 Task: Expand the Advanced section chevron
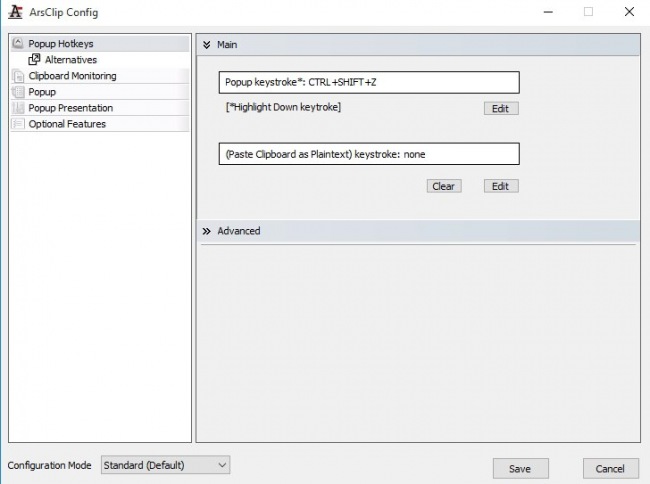tap(206, 231)
